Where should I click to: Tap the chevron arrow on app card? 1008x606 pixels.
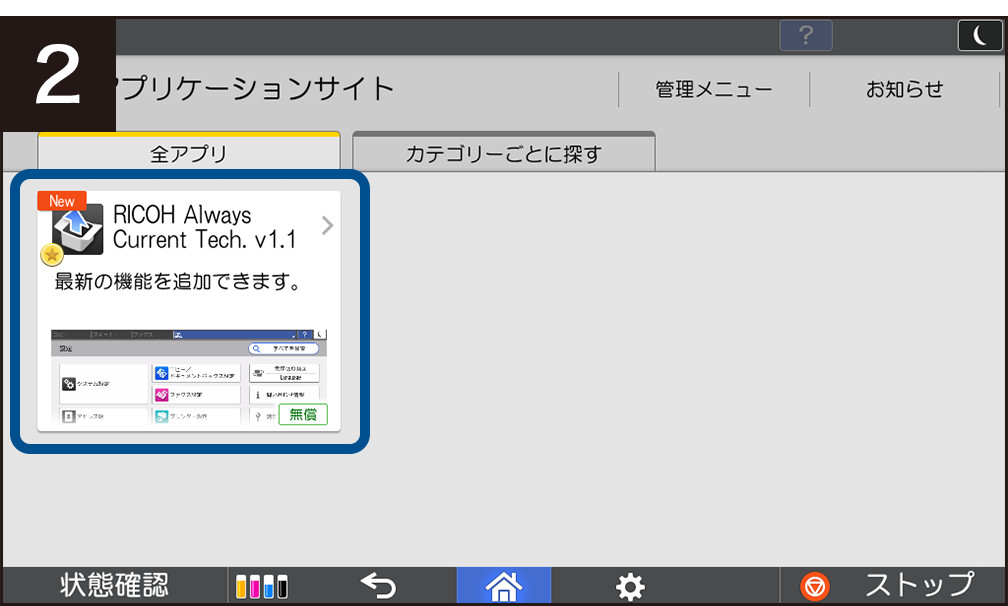(x=327, y=226)
